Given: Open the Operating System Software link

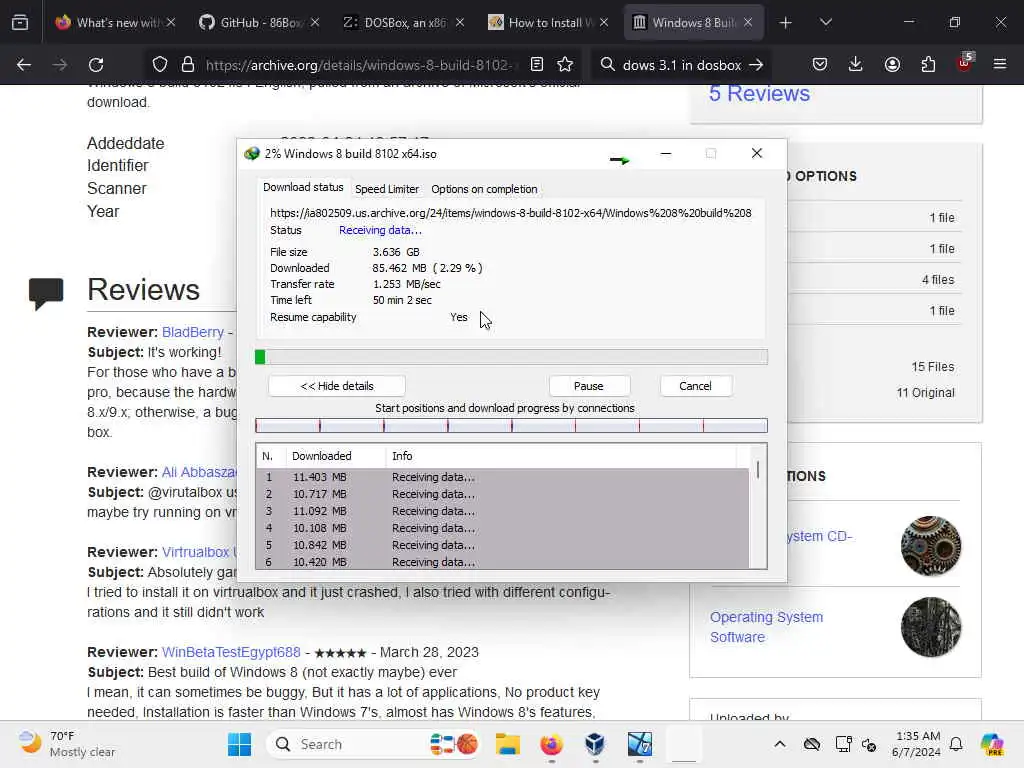Looking at the screenshot, I should tap(767, 627).
